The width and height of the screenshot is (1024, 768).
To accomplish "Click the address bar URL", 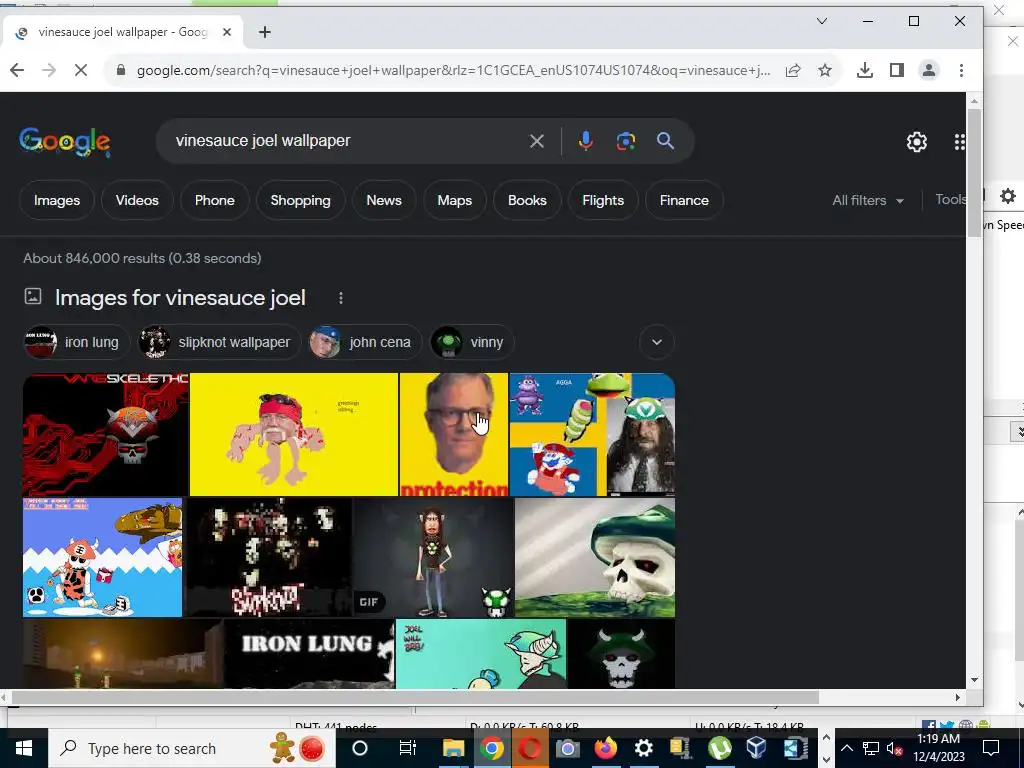I will coord(453,70).
